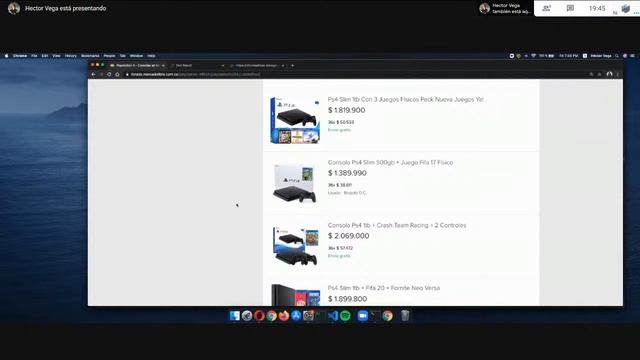Image resolution: width=640 pixels, height=360 pixels.
Task: Select the Playstation 4 Consolas browser tab
Action: (x=137, y=65)
